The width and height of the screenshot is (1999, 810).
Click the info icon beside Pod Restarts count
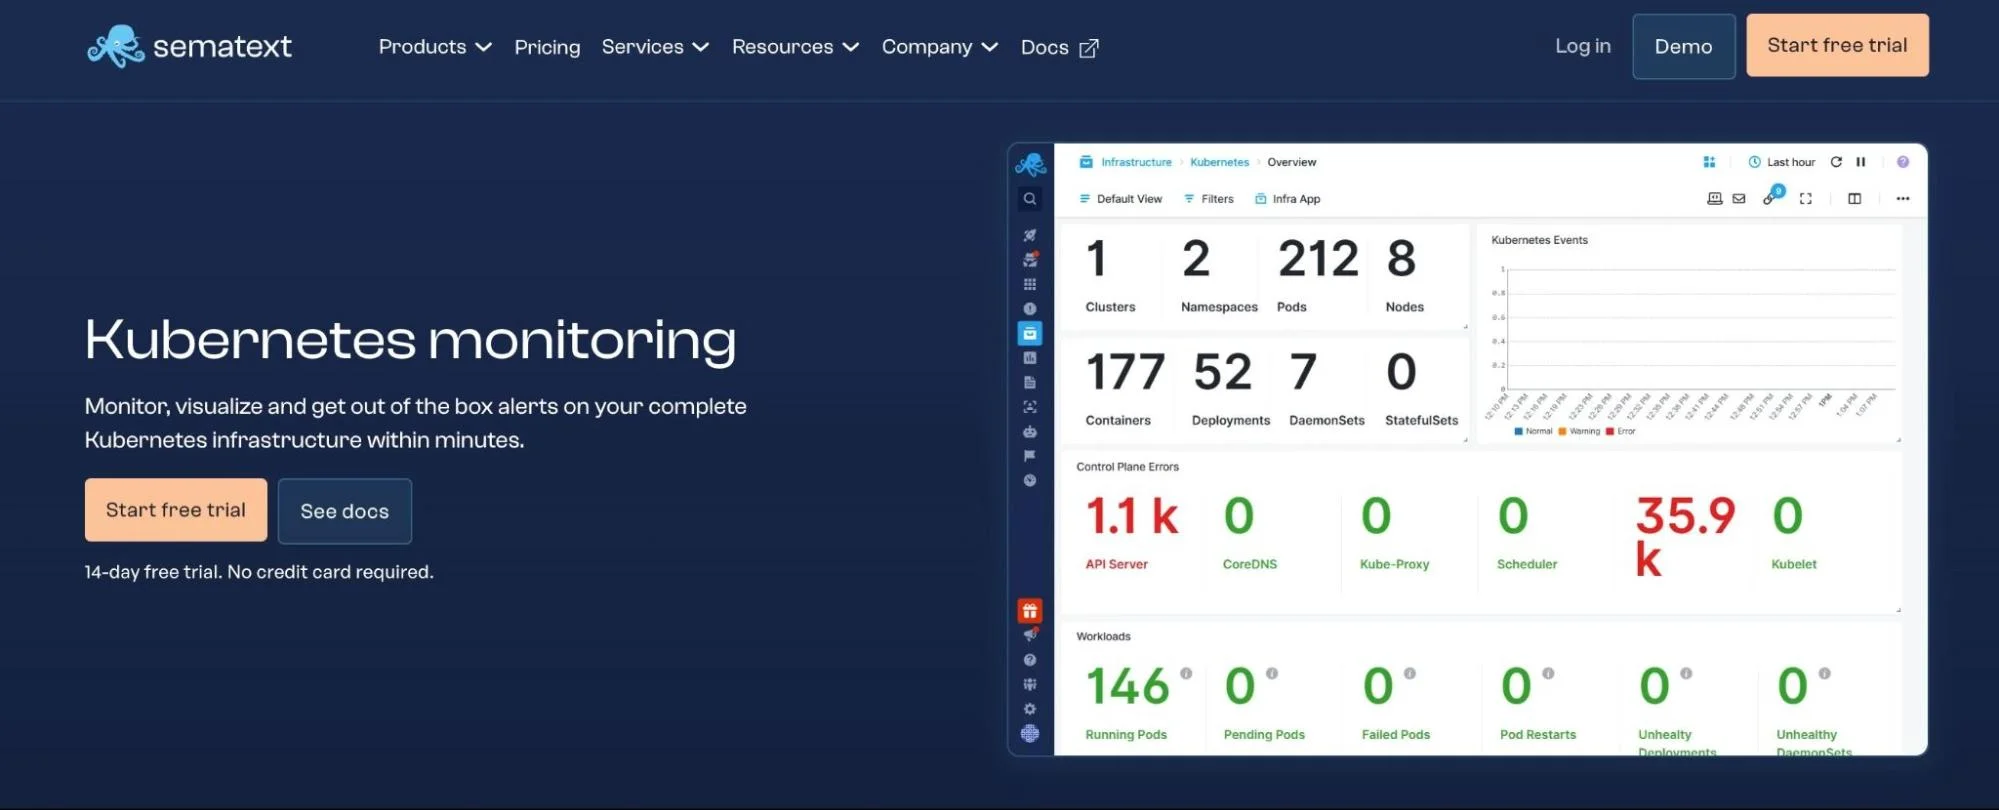[x=1548, y=674]
